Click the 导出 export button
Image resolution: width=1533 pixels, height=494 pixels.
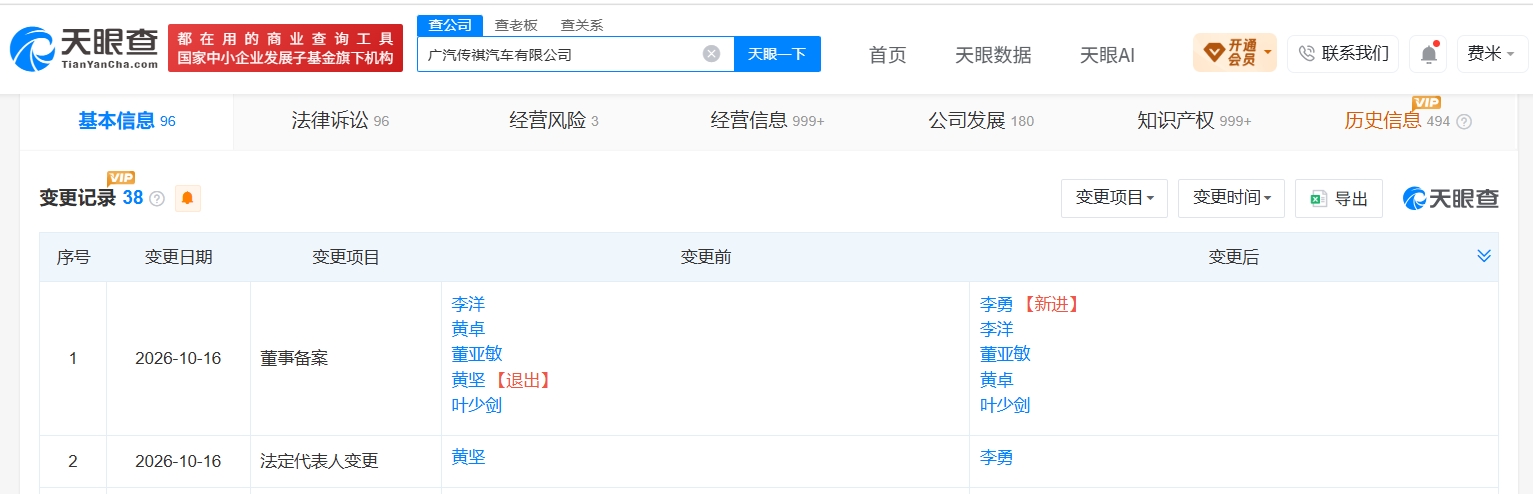[1338, 198]
